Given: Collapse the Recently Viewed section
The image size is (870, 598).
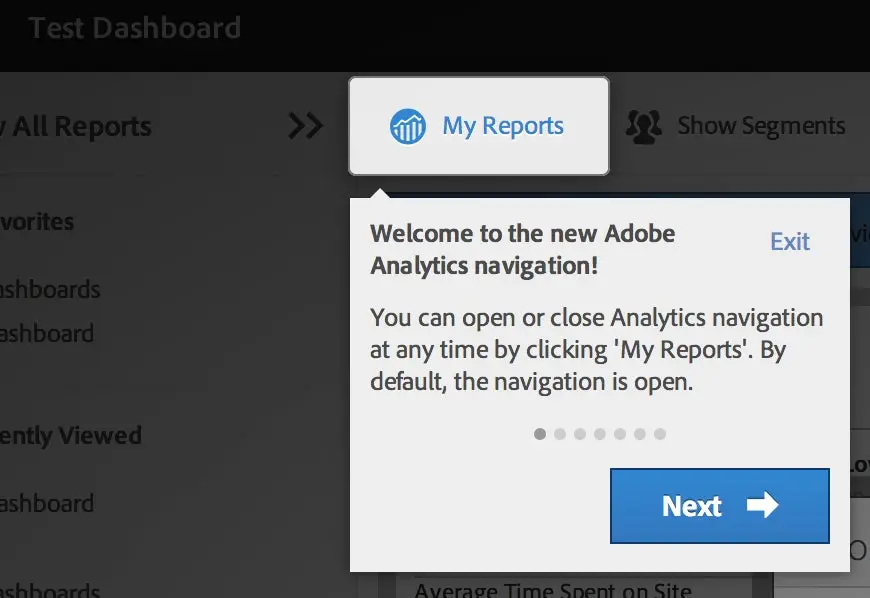Looking at the screenshot, I should point(70,435).
